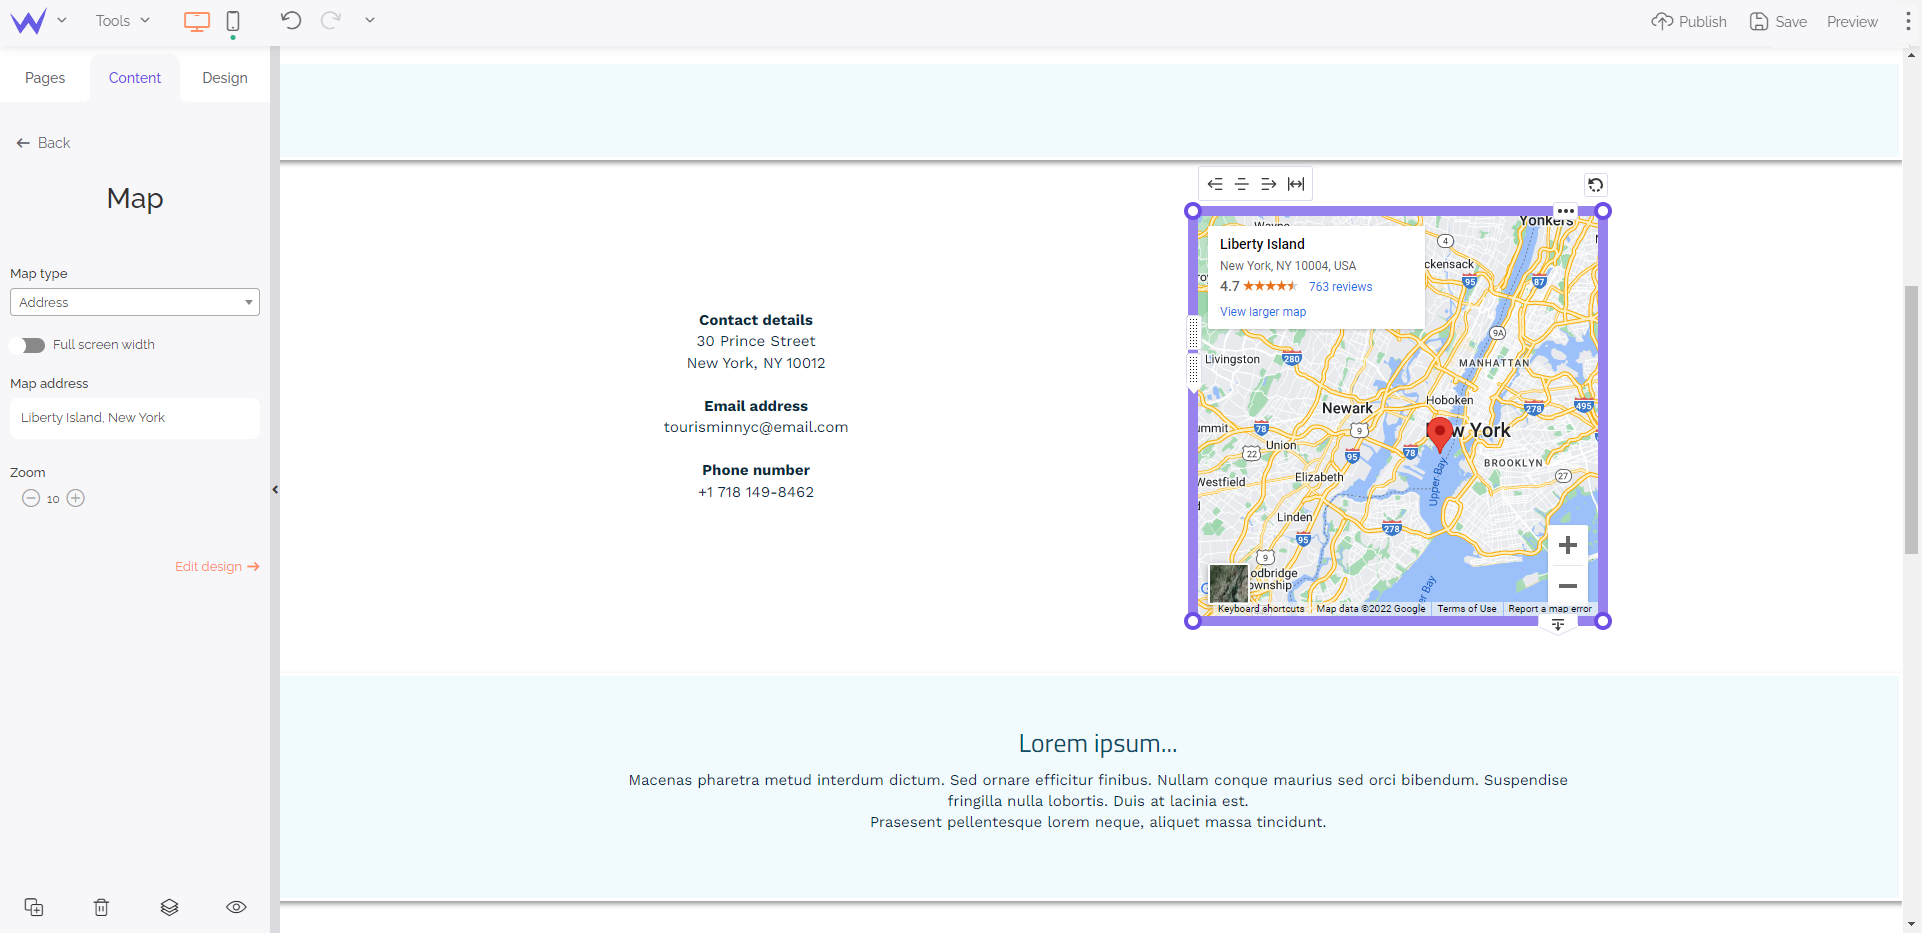Image resolution: width=1922 pixels, height=933 pixels.
Task: Open the map element's three-dot options
Action: (1566, 211)
